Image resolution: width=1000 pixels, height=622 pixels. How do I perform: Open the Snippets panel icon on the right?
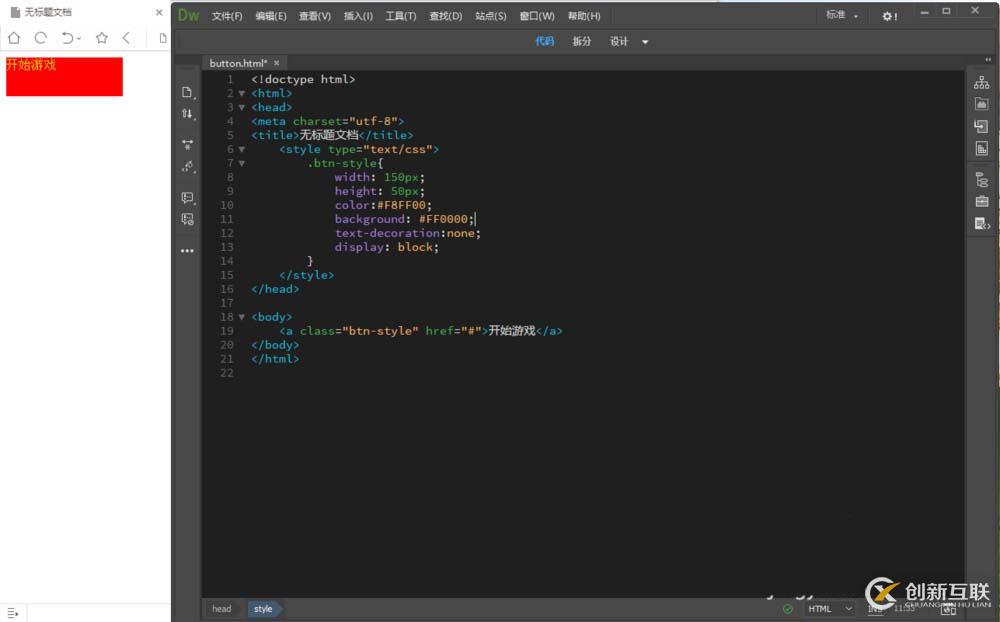click(x=981, y=201)
